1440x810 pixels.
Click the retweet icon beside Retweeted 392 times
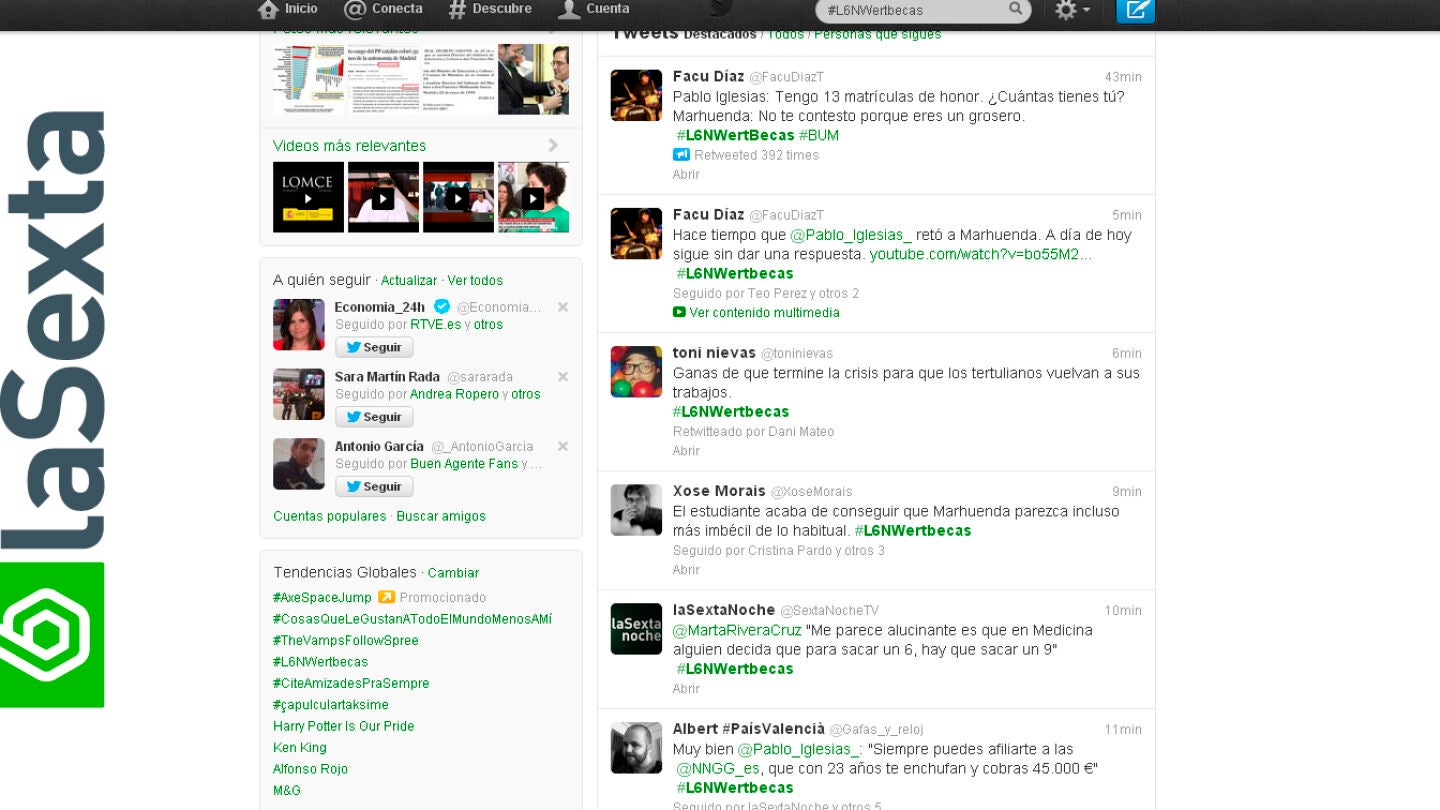point(681,155)
